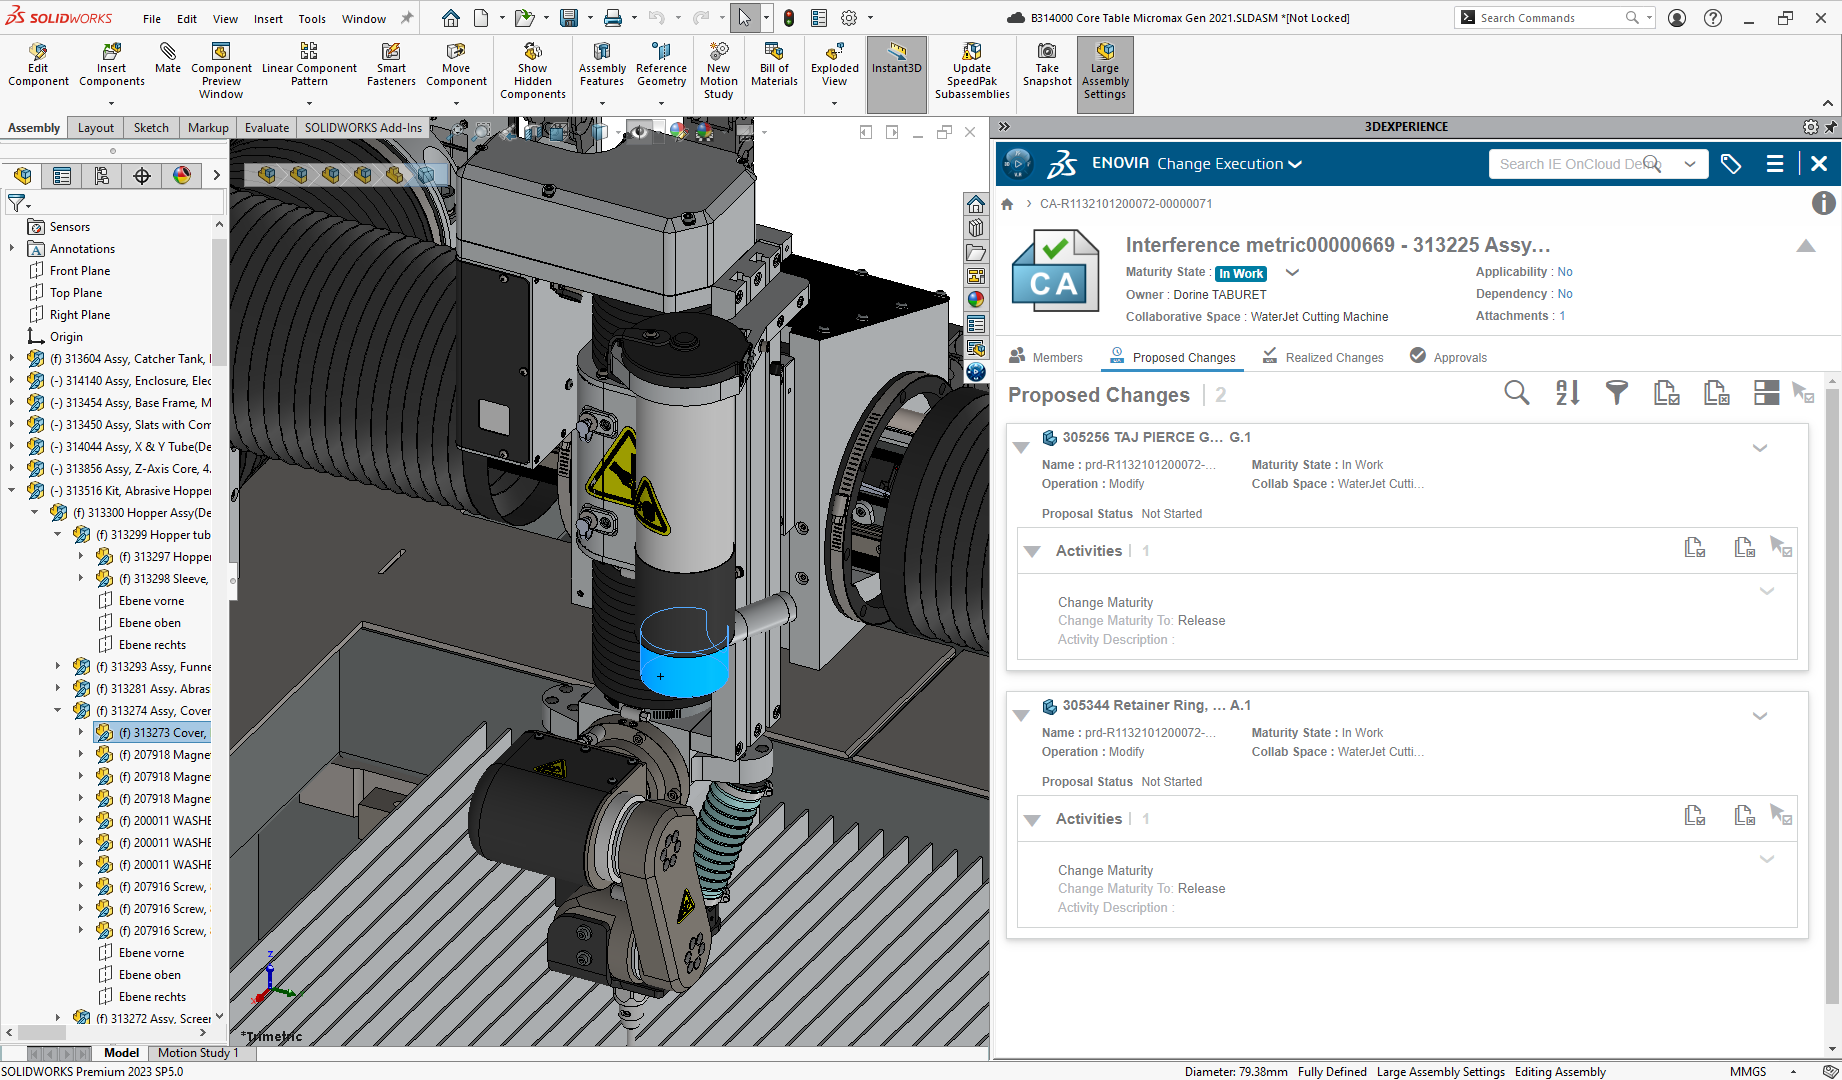Viewport: 1842px width, 1080px height.
Task: Open Bill of Materials tool
Action: coord(774,66)
